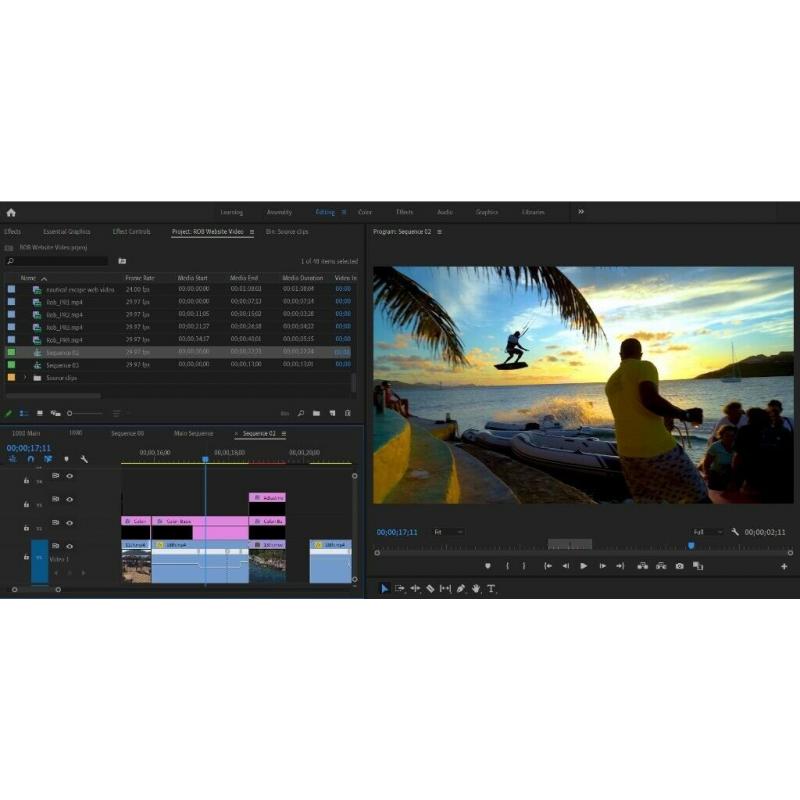800x800 pixels.
Task: Open Sequence 02 timeline tab menu
Action: click(x=284, y=434)
